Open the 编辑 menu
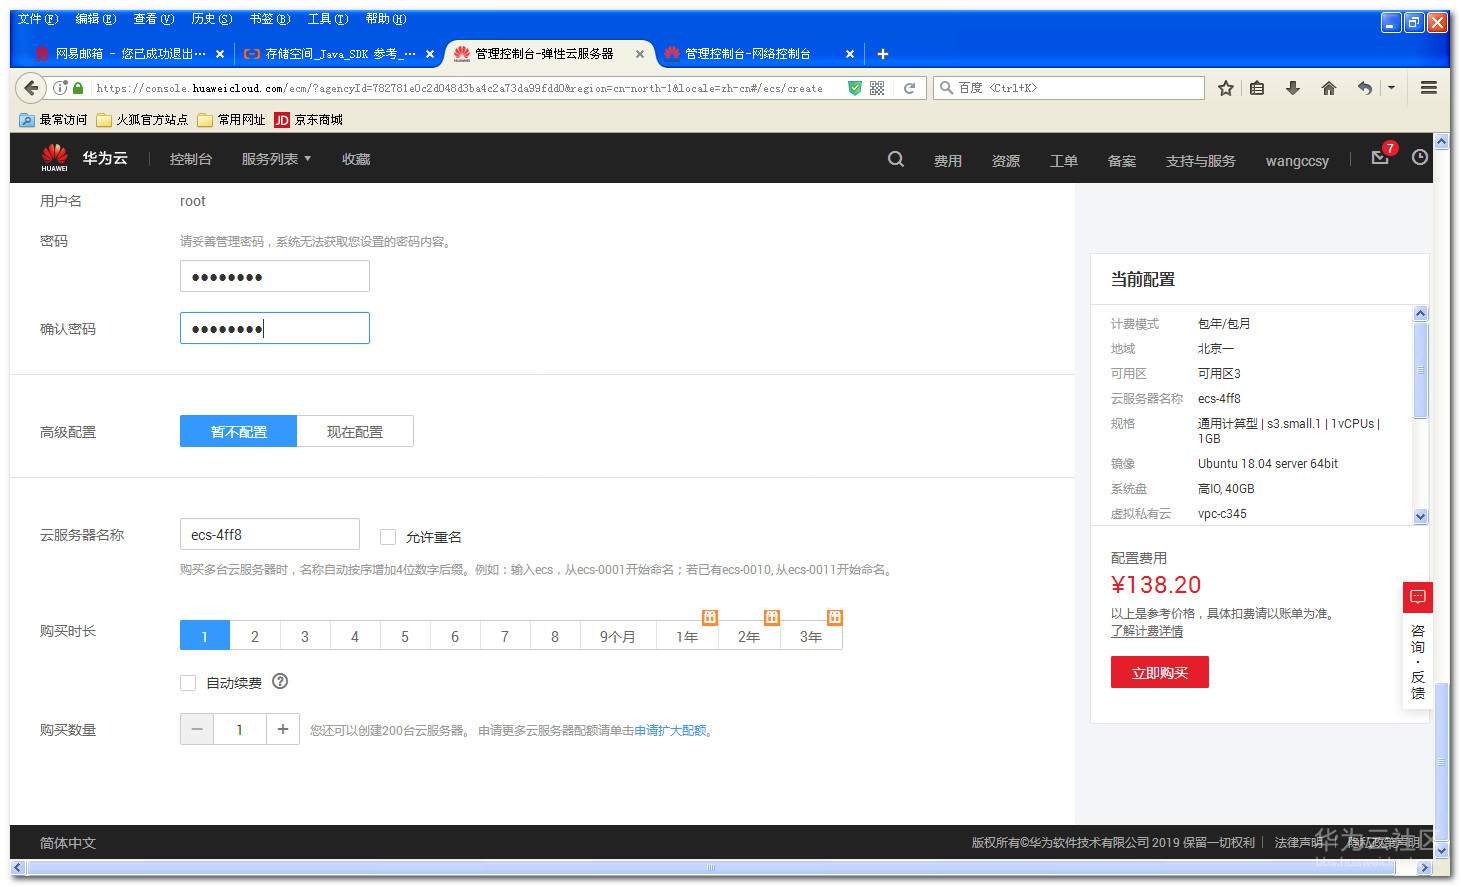Image resolution: width=1461 pixels, height=887 pixels. (x=96, y=19)
